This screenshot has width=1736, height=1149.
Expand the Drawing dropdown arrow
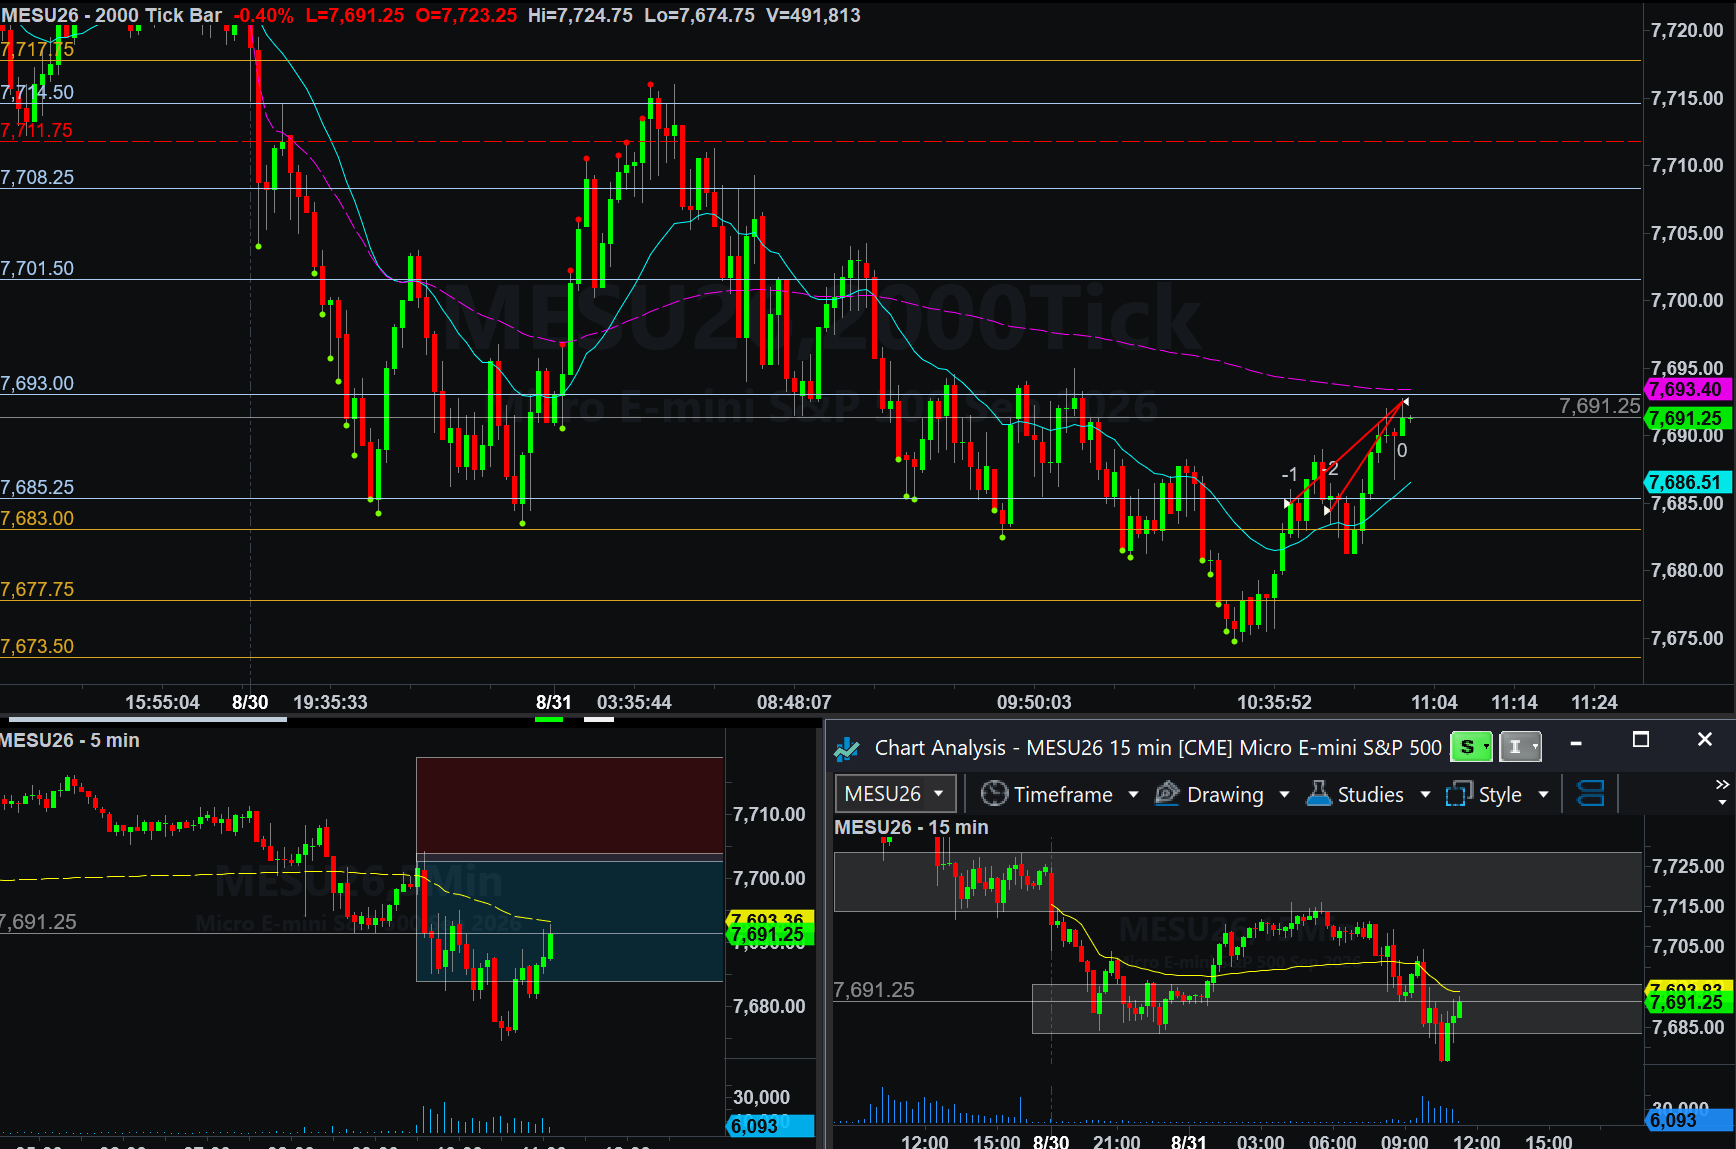[1284, 795]
